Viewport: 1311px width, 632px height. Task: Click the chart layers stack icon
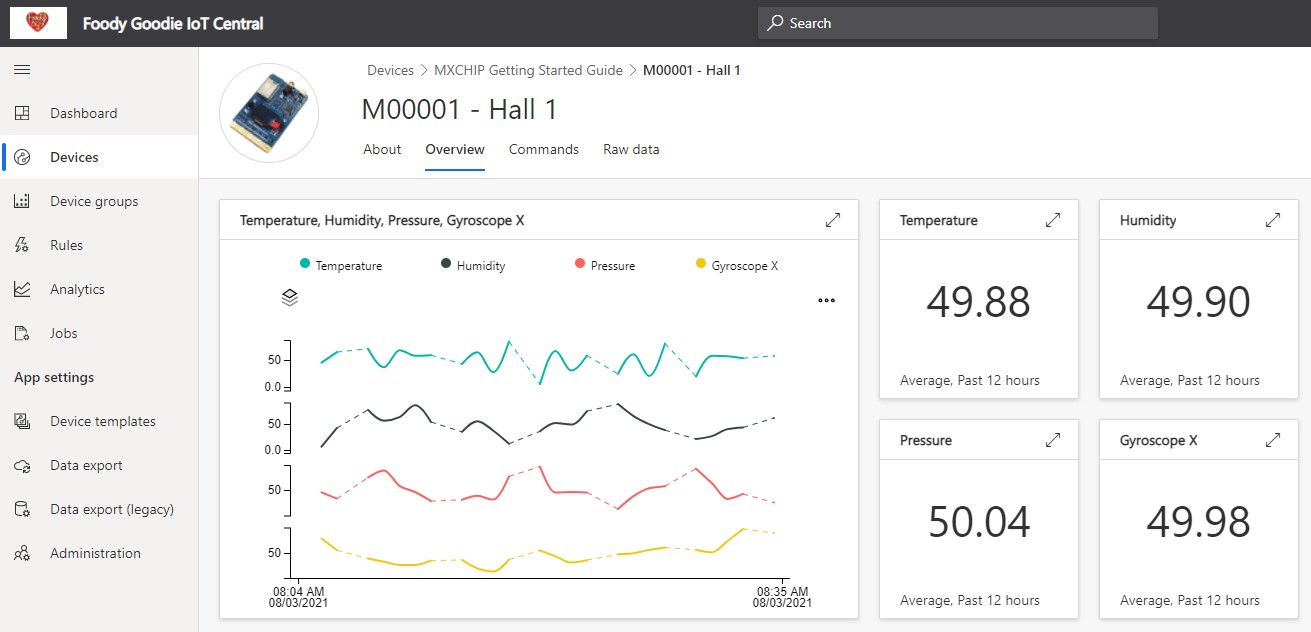tap(289, 298)
